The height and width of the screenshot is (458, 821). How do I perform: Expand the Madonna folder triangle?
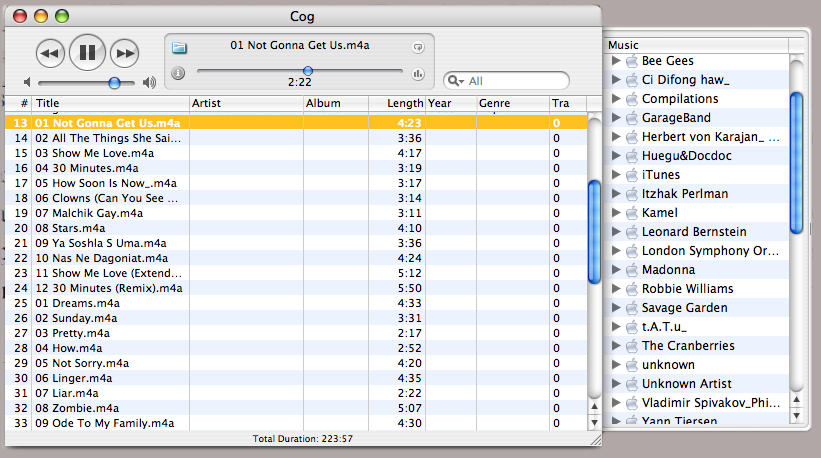(616, 270)
